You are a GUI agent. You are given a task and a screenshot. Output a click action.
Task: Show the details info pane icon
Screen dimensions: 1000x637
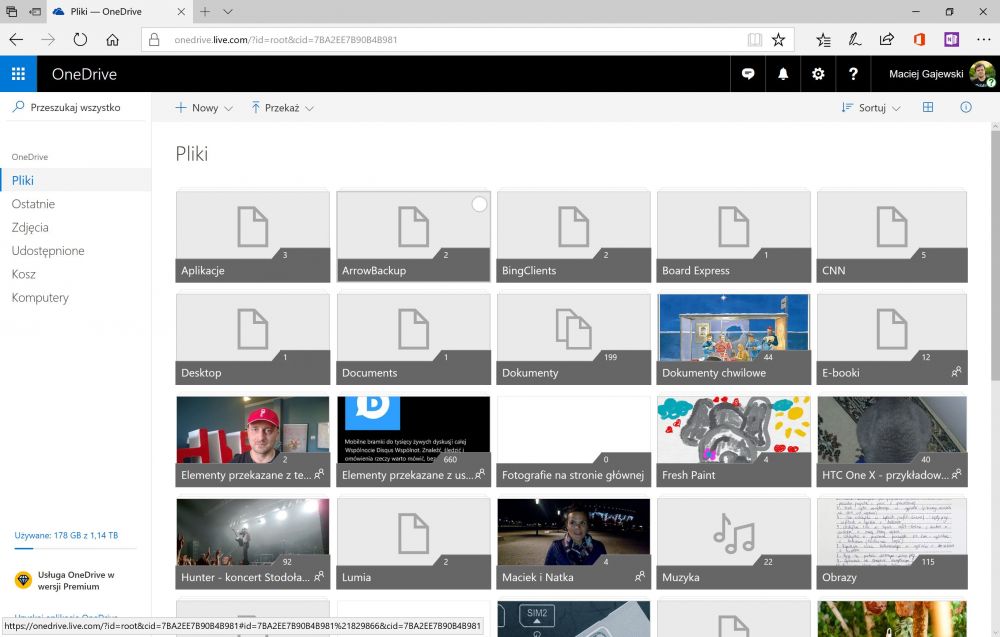[966, 107]
